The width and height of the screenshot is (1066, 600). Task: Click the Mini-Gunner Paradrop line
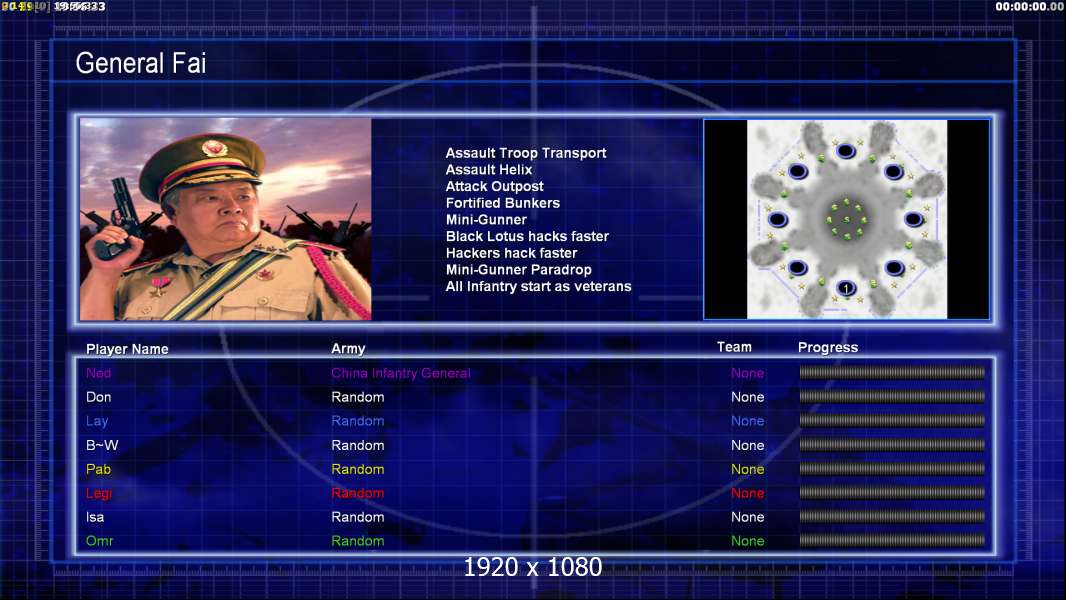(x=518, y=270)
